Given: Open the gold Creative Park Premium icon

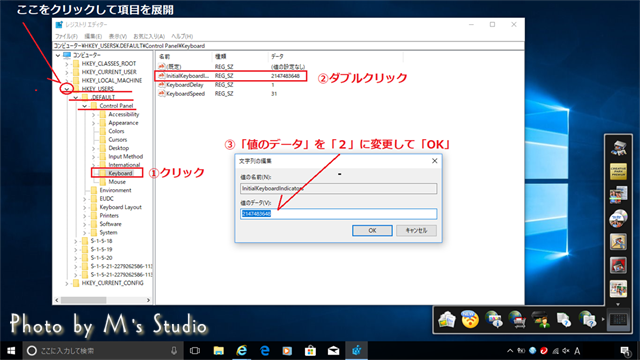Looking at the screenshot, I should (x=618, y=172).
